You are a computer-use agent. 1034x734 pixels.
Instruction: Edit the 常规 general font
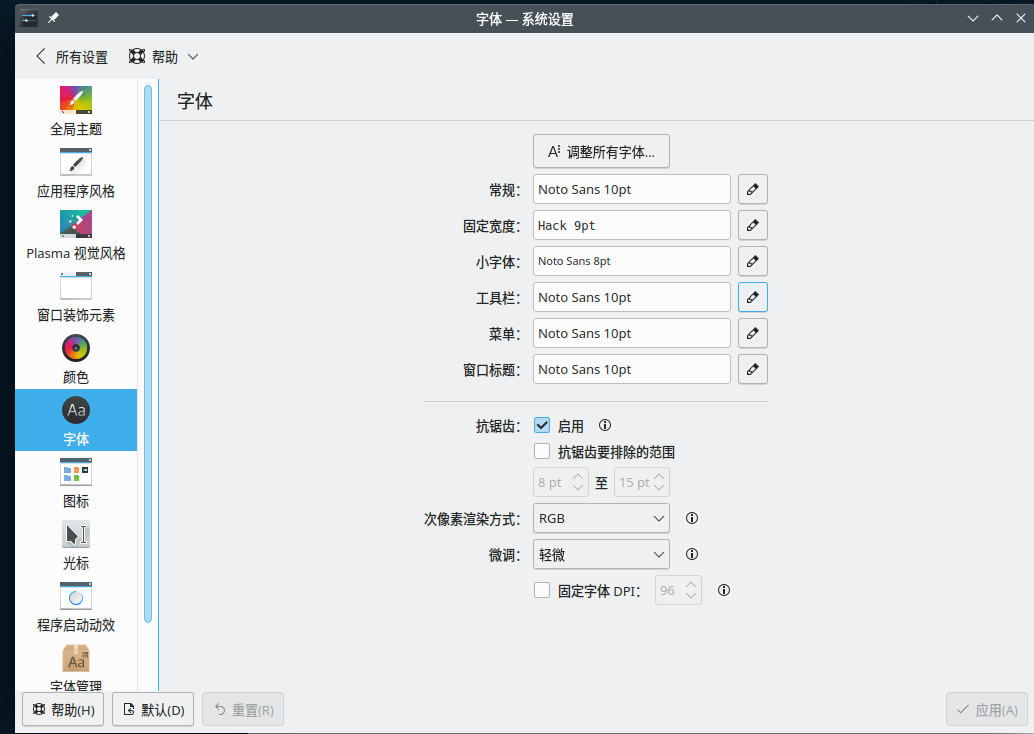(752, 189)
